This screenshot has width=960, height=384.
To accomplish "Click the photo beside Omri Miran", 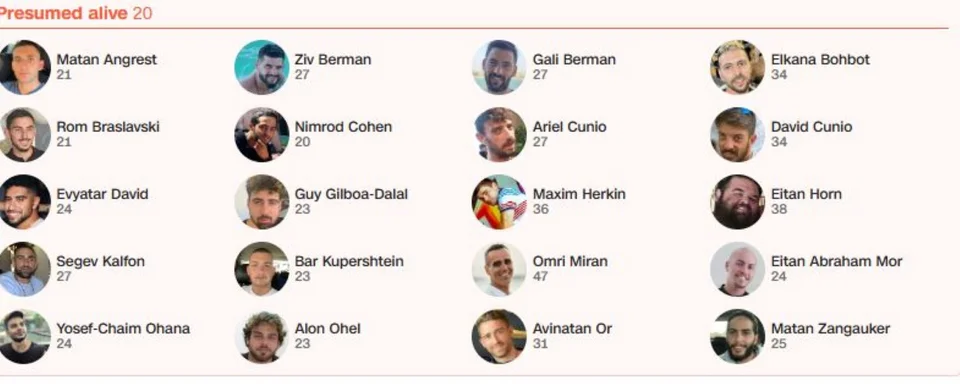I will point(499,269).
